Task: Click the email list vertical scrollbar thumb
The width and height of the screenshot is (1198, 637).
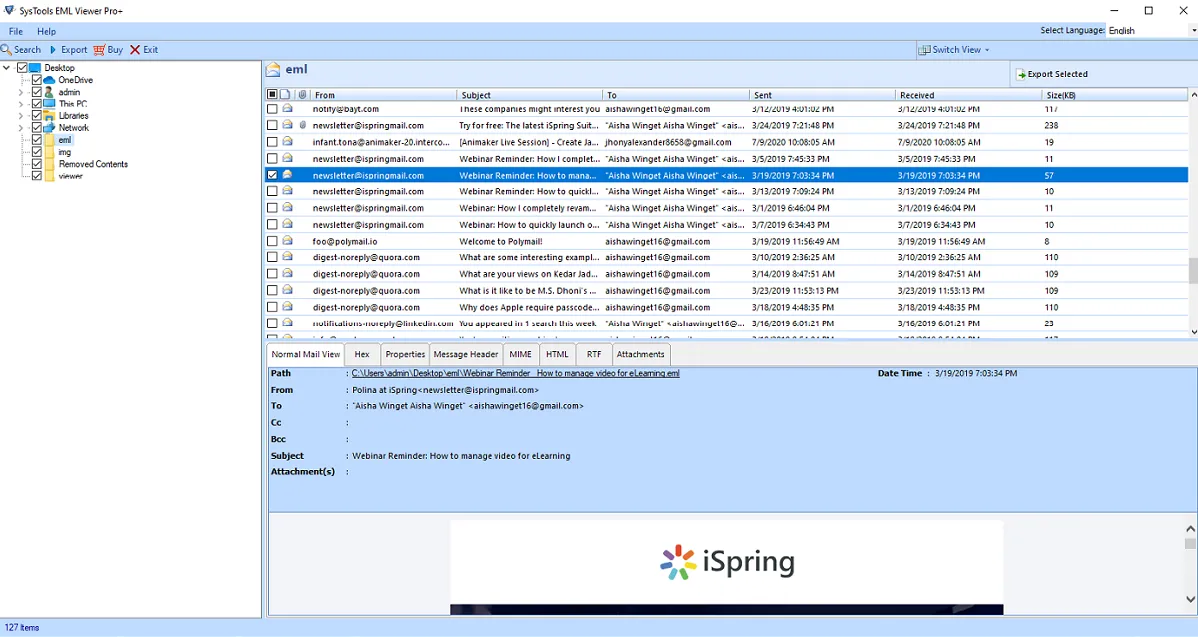Action: 1192,270
